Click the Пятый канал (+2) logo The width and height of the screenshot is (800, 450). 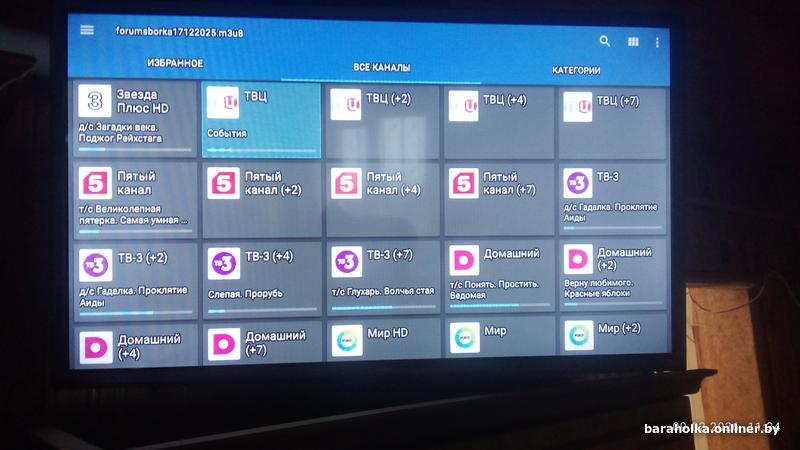tap(223, 183)
